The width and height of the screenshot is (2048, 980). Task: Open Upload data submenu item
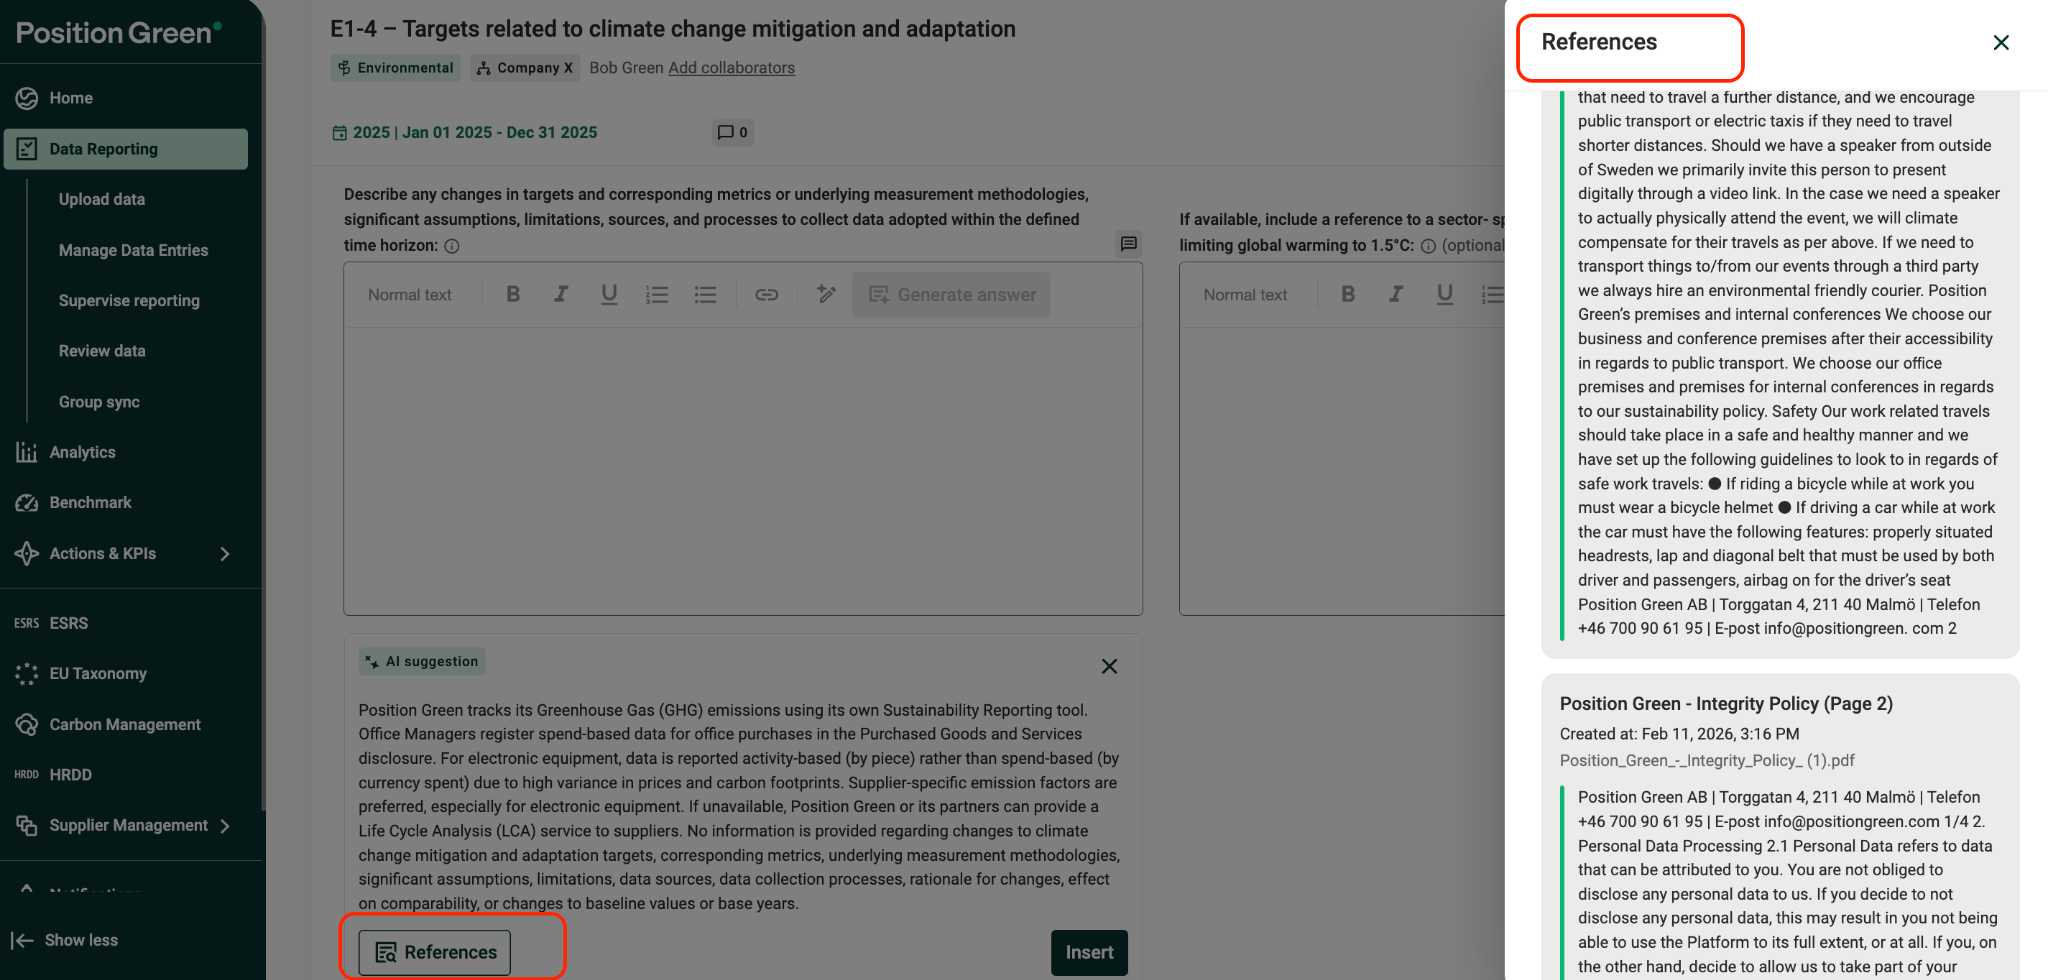point(101,199)
